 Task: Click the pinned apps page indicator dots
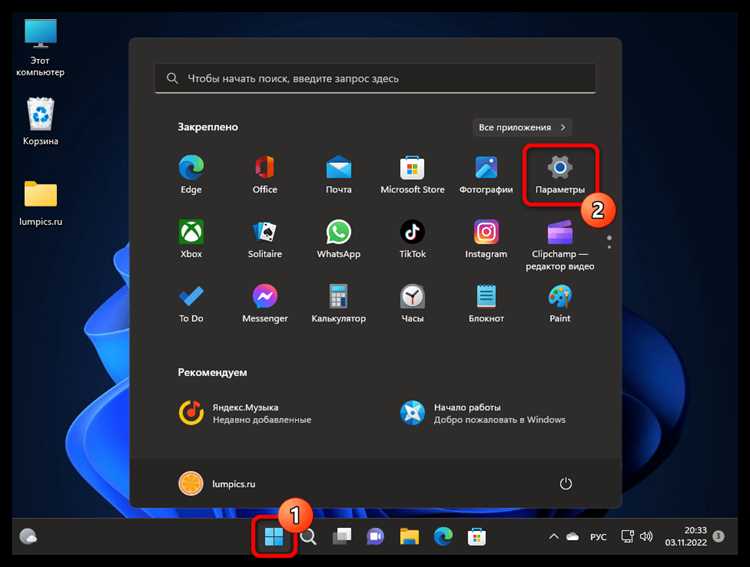click(x=609, y=242)
